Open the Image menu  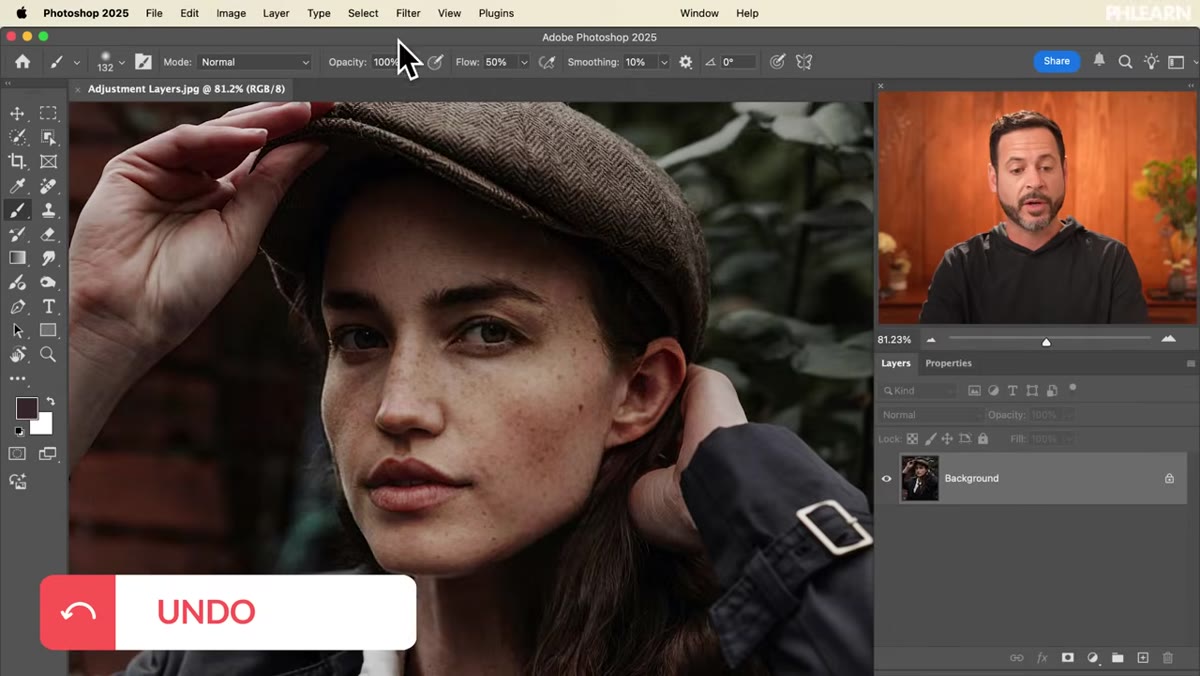click(231, 13)
